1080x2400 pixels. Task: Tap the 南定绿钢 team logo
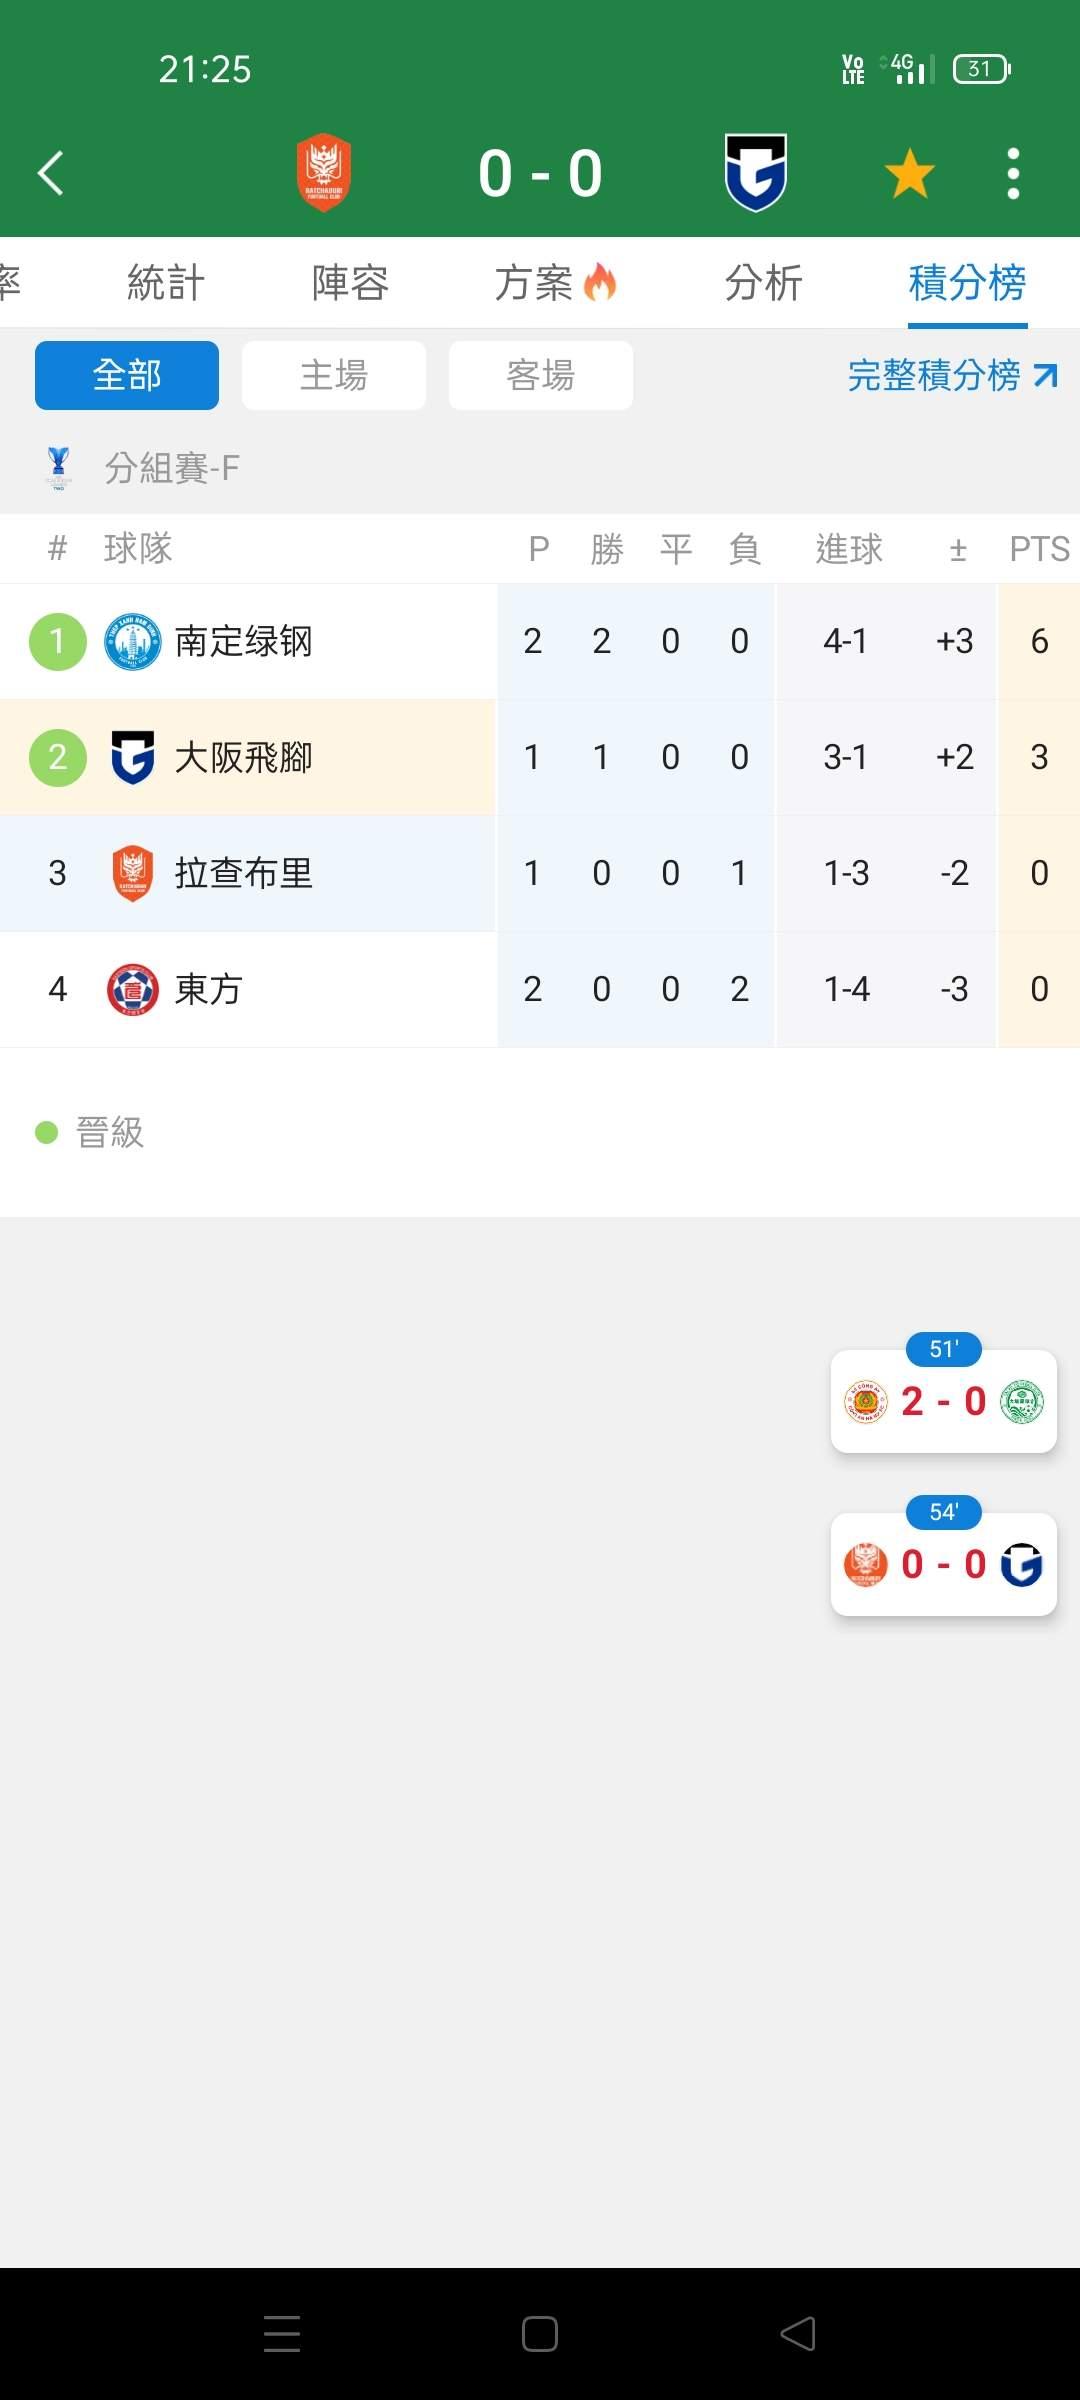133,642
